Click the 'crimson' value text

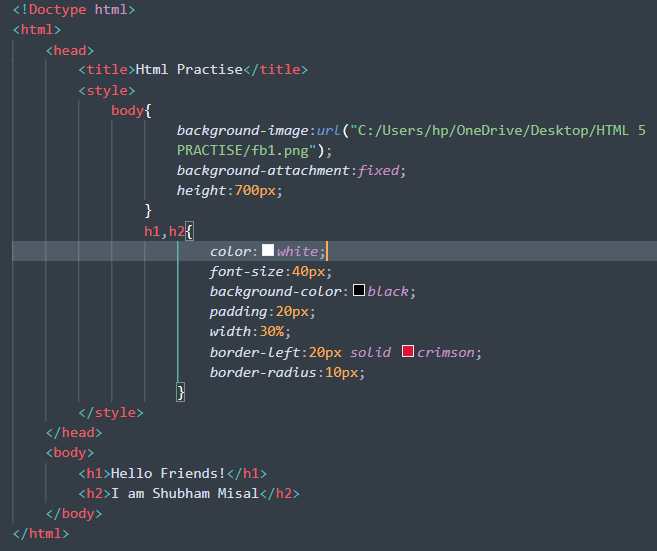click(x=446, y=352)
